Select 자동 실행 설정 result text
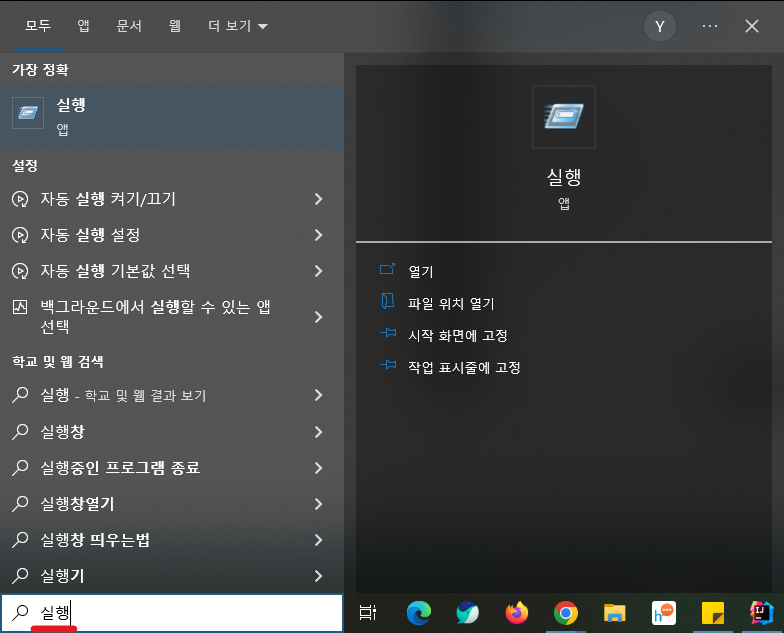Screen dimensions: 784x633 coord(90,235)
